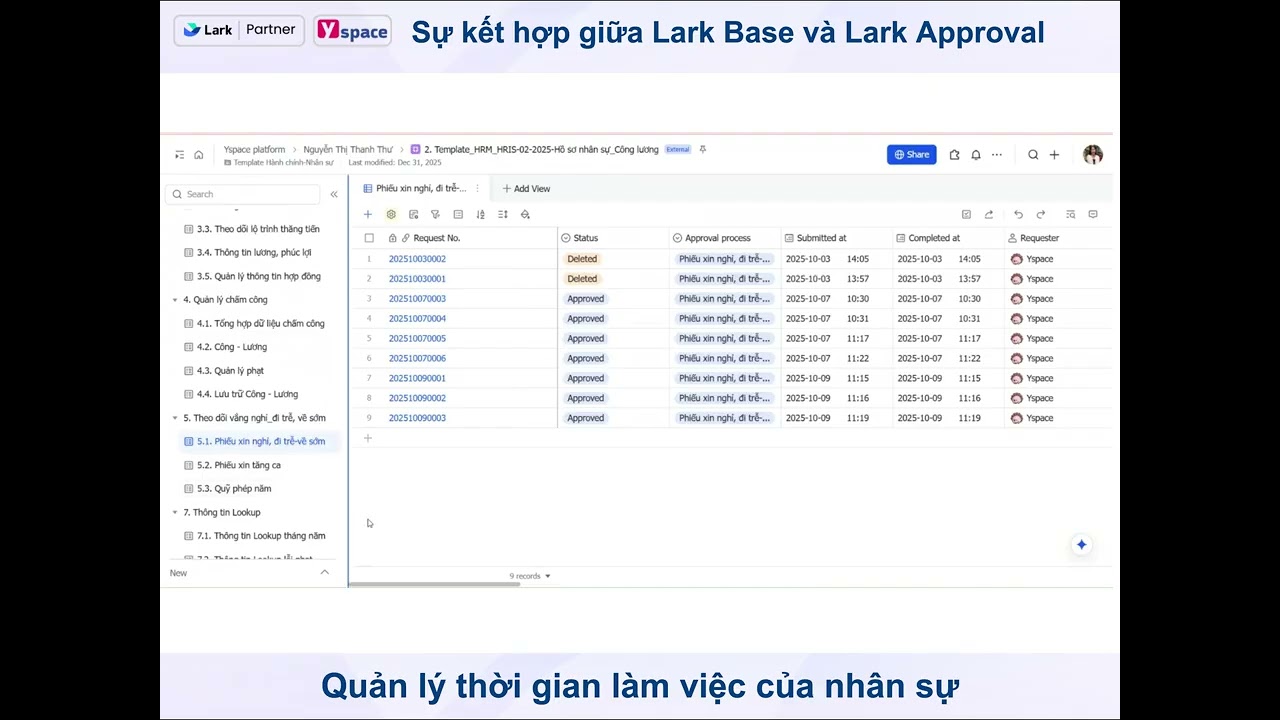This screenshot has height=720, width=1280.
Task: Add a record with toolbar plus icon
Action: pyautogui.click(x=368, y=214)
